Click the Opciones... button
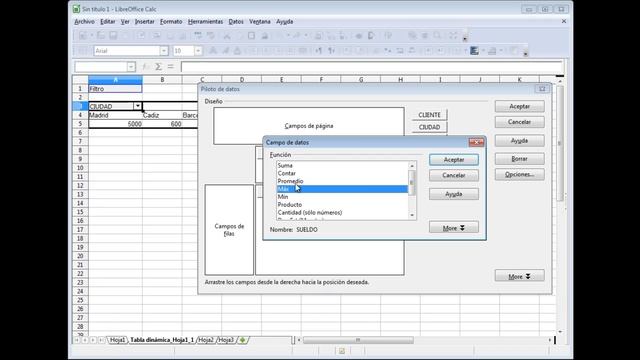Viewport: 640px width, 360px height. click(x=519, y=174)
